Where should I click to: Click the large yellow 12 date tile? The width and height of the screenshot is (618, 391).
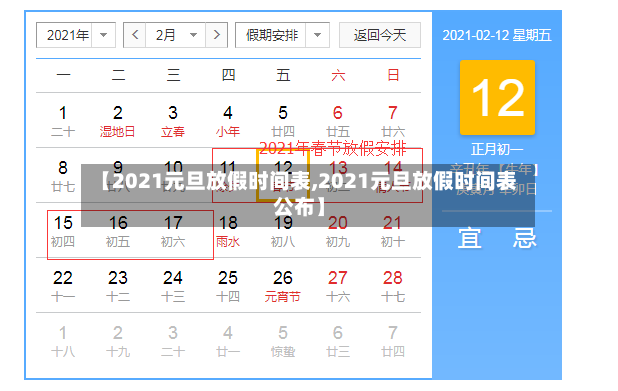[x=497, y=97]
